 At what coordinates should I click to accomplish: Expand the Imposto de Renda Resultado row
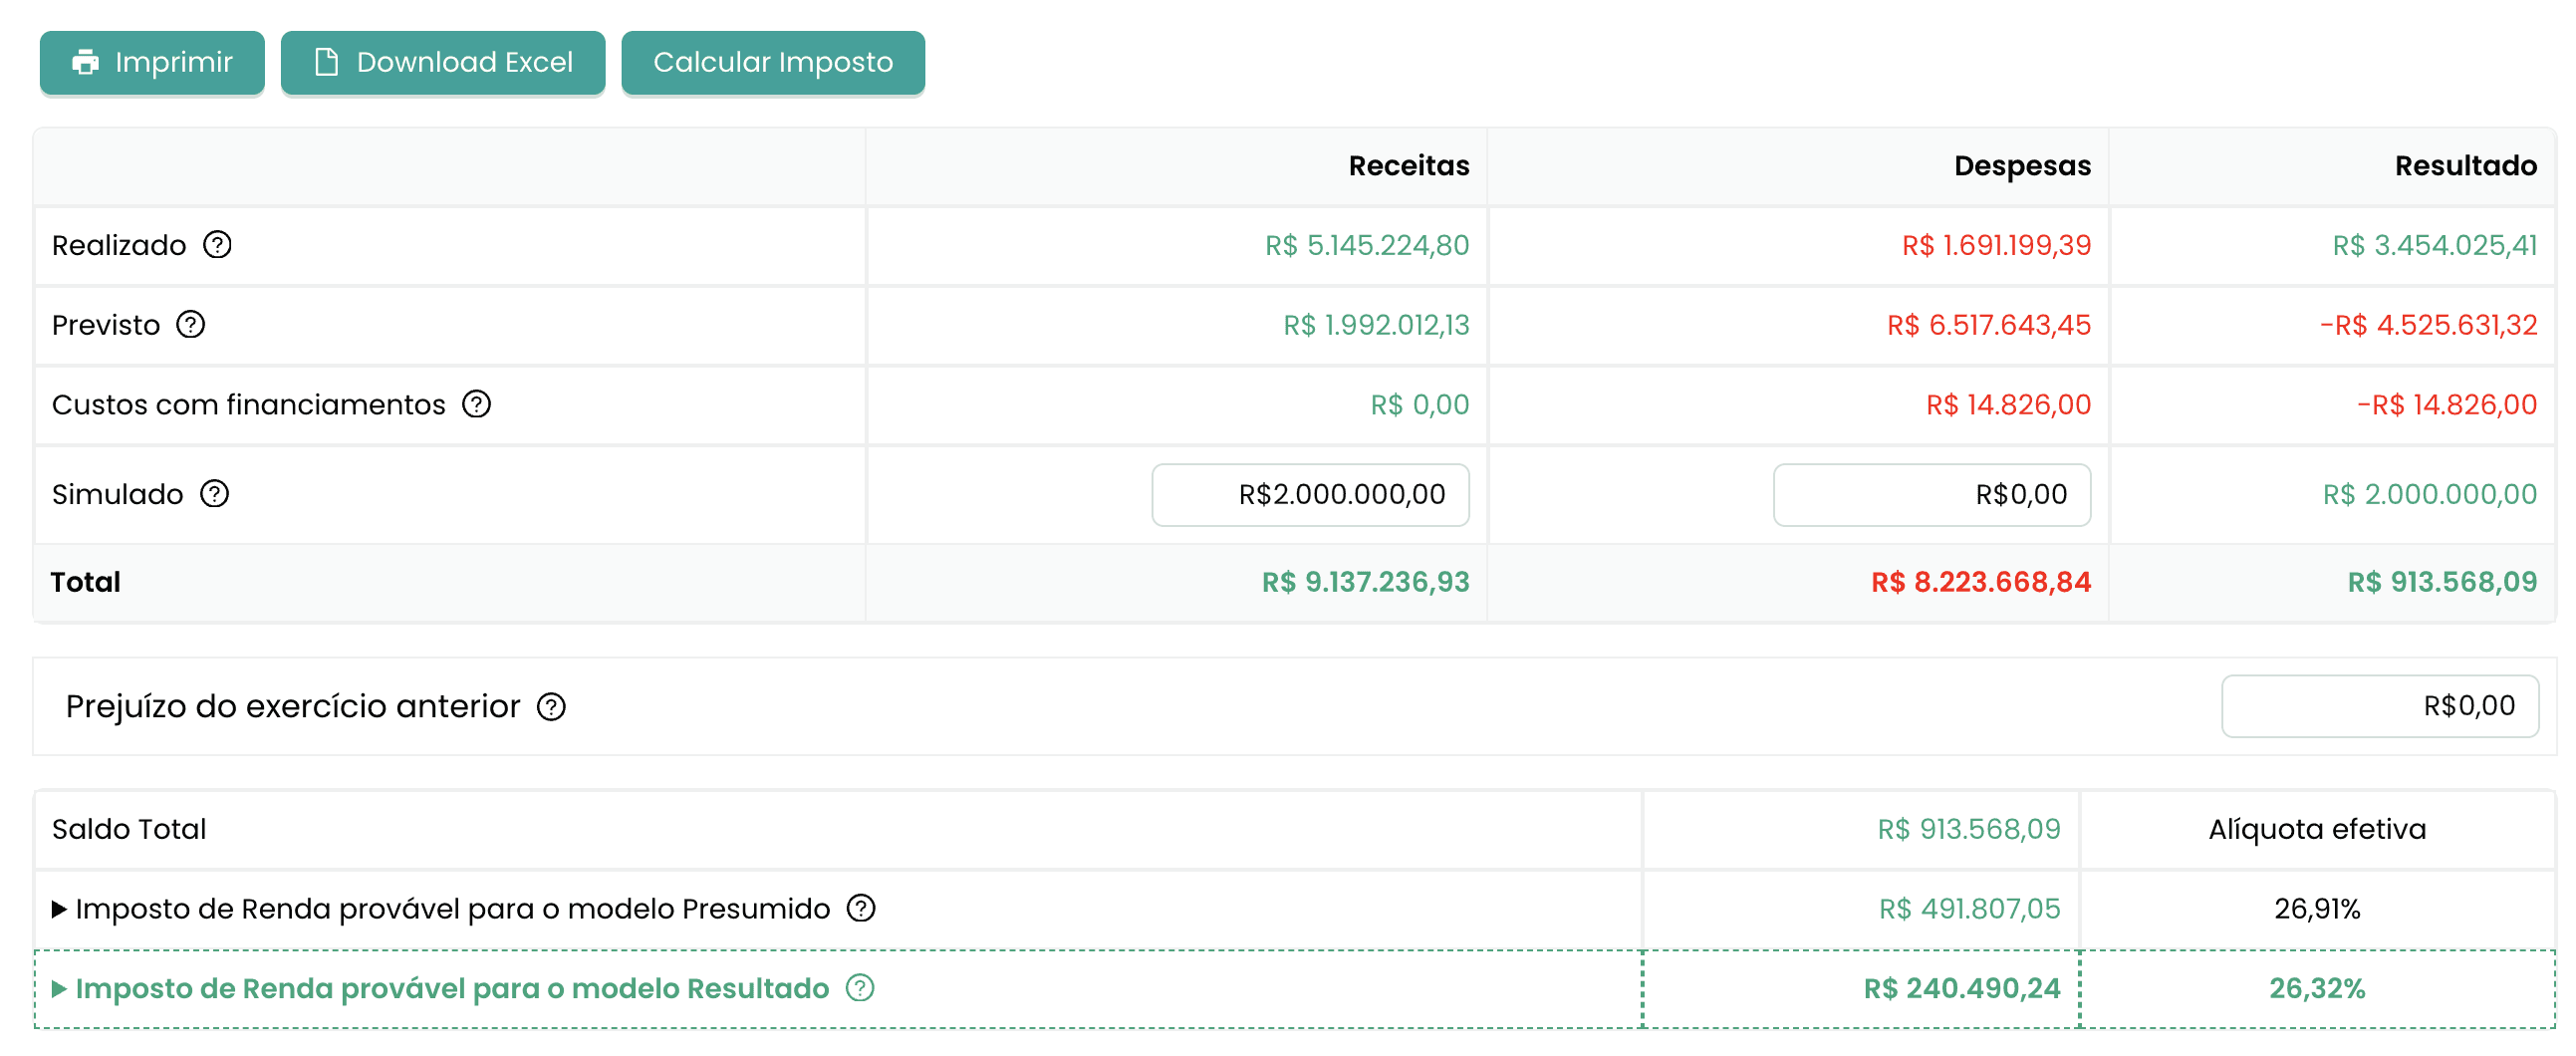(59, 989)
